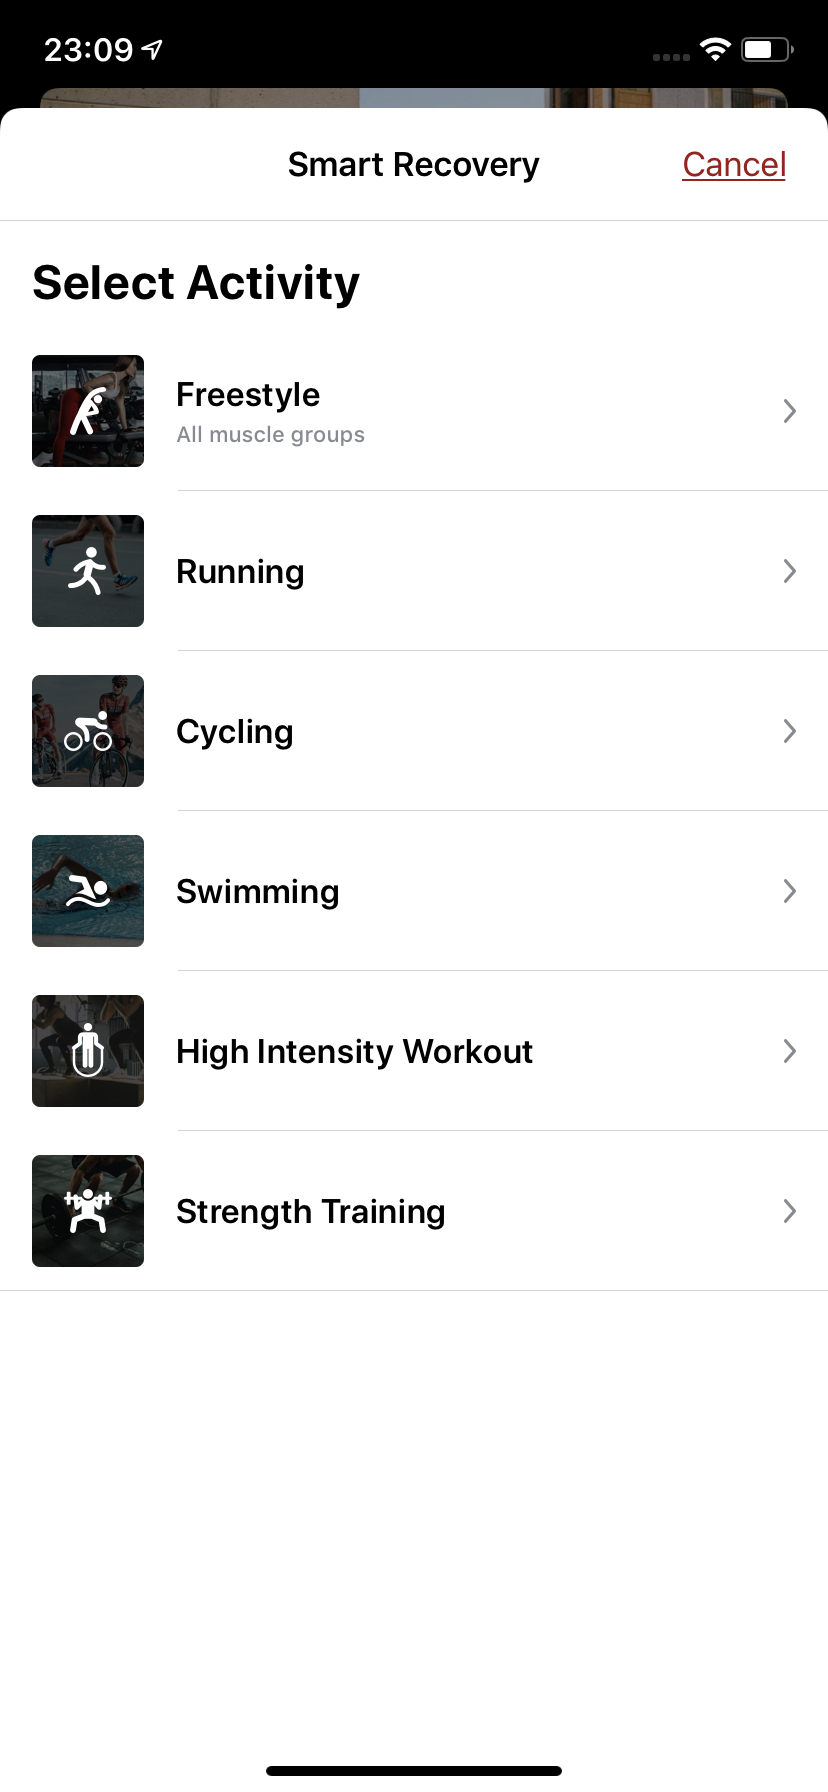Screen dimensions: 828x1792
Task: Open Running via its right chevron
Action: [x=789, y=571]
